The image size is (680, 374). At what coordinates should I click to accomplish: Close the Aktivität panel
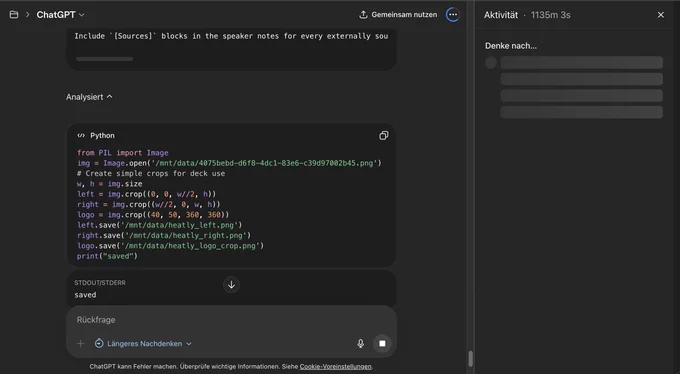[x=660, y=15]
